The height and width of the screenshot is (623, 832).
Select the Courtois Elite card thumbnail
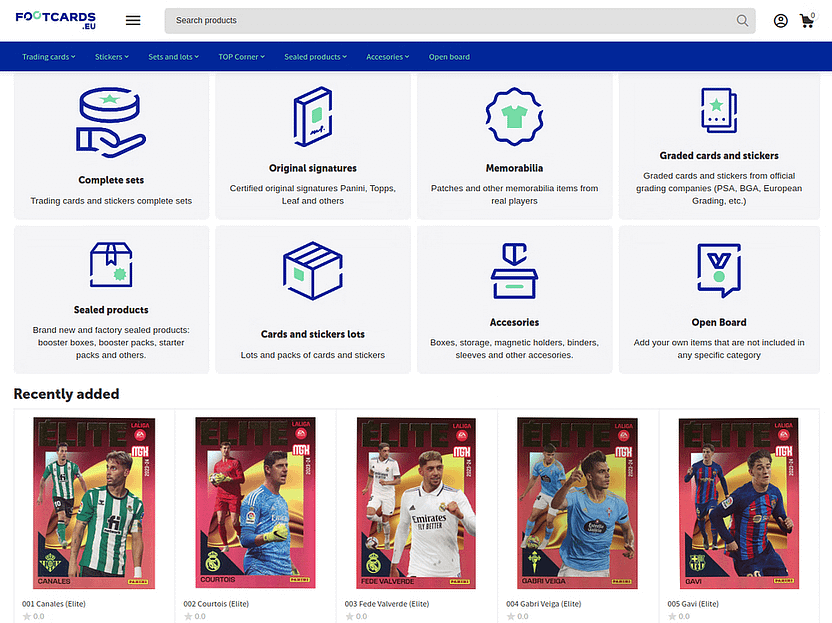point(255,502)
